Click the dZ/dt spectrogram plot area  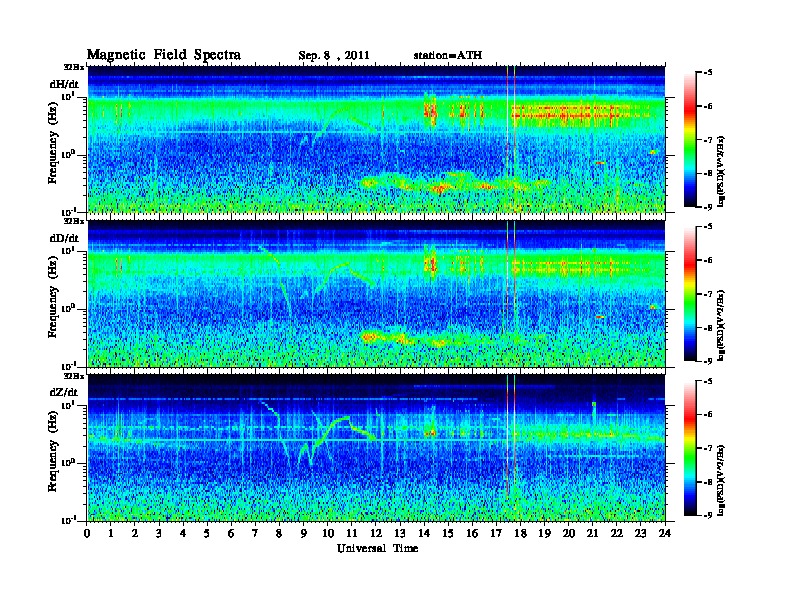click(x=376, y=447)
